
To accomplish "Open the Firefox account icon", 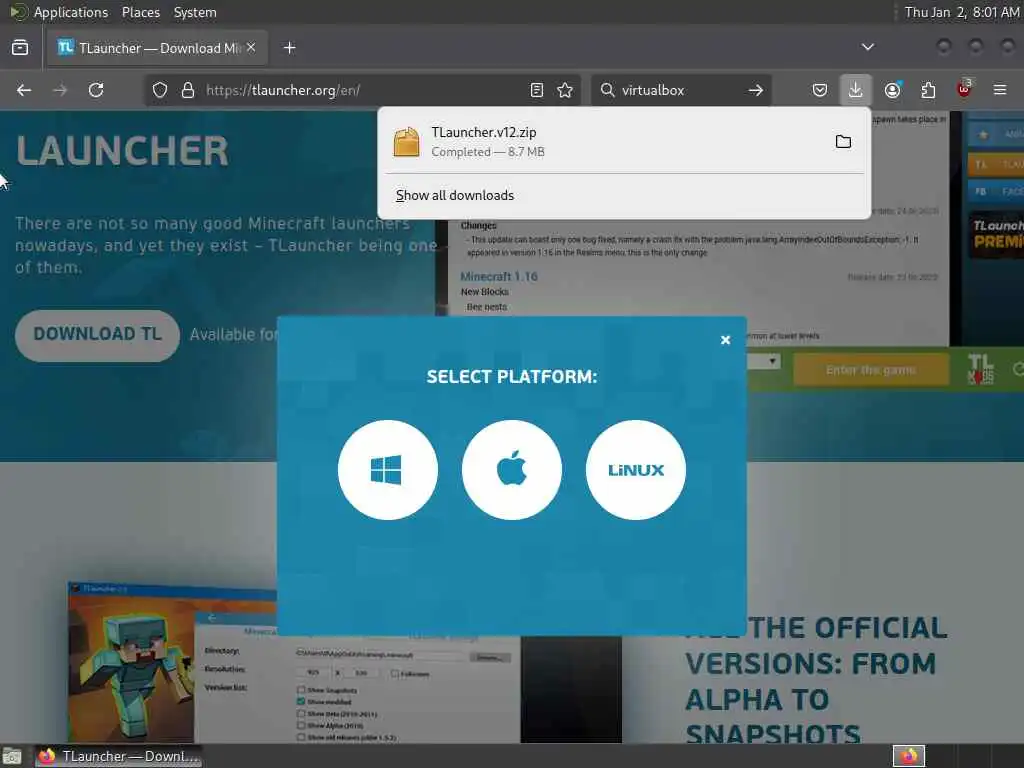I will pyautogui.click(x=892, y=90).
